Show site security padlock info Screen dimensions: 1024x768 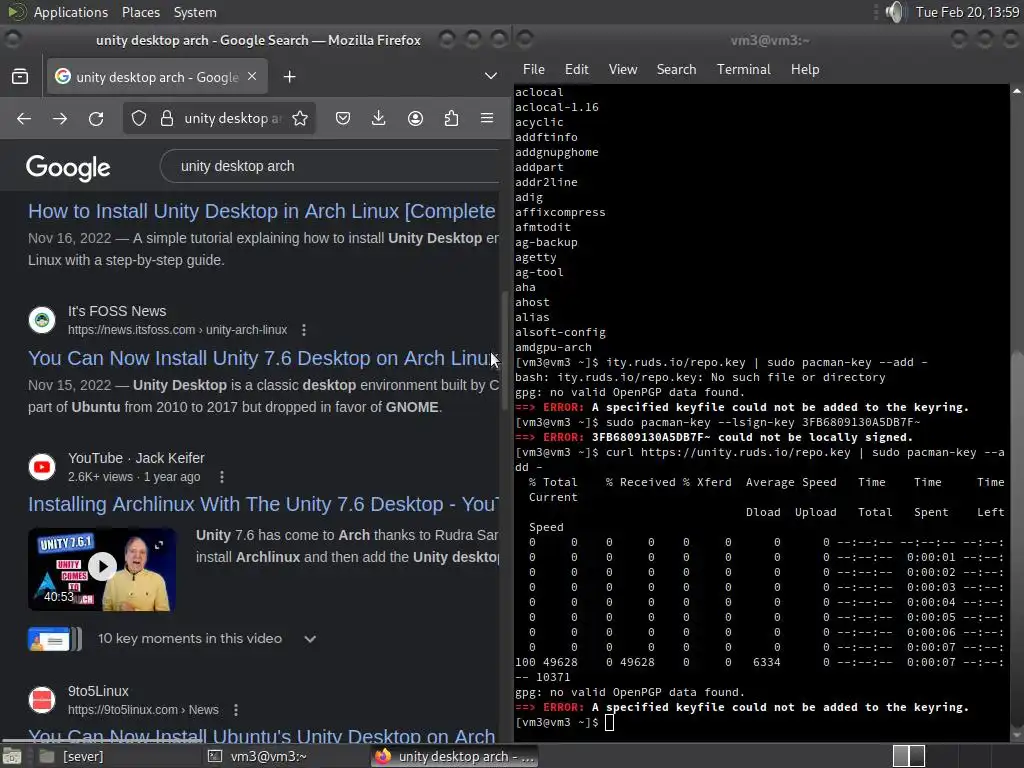pos(167,118)
